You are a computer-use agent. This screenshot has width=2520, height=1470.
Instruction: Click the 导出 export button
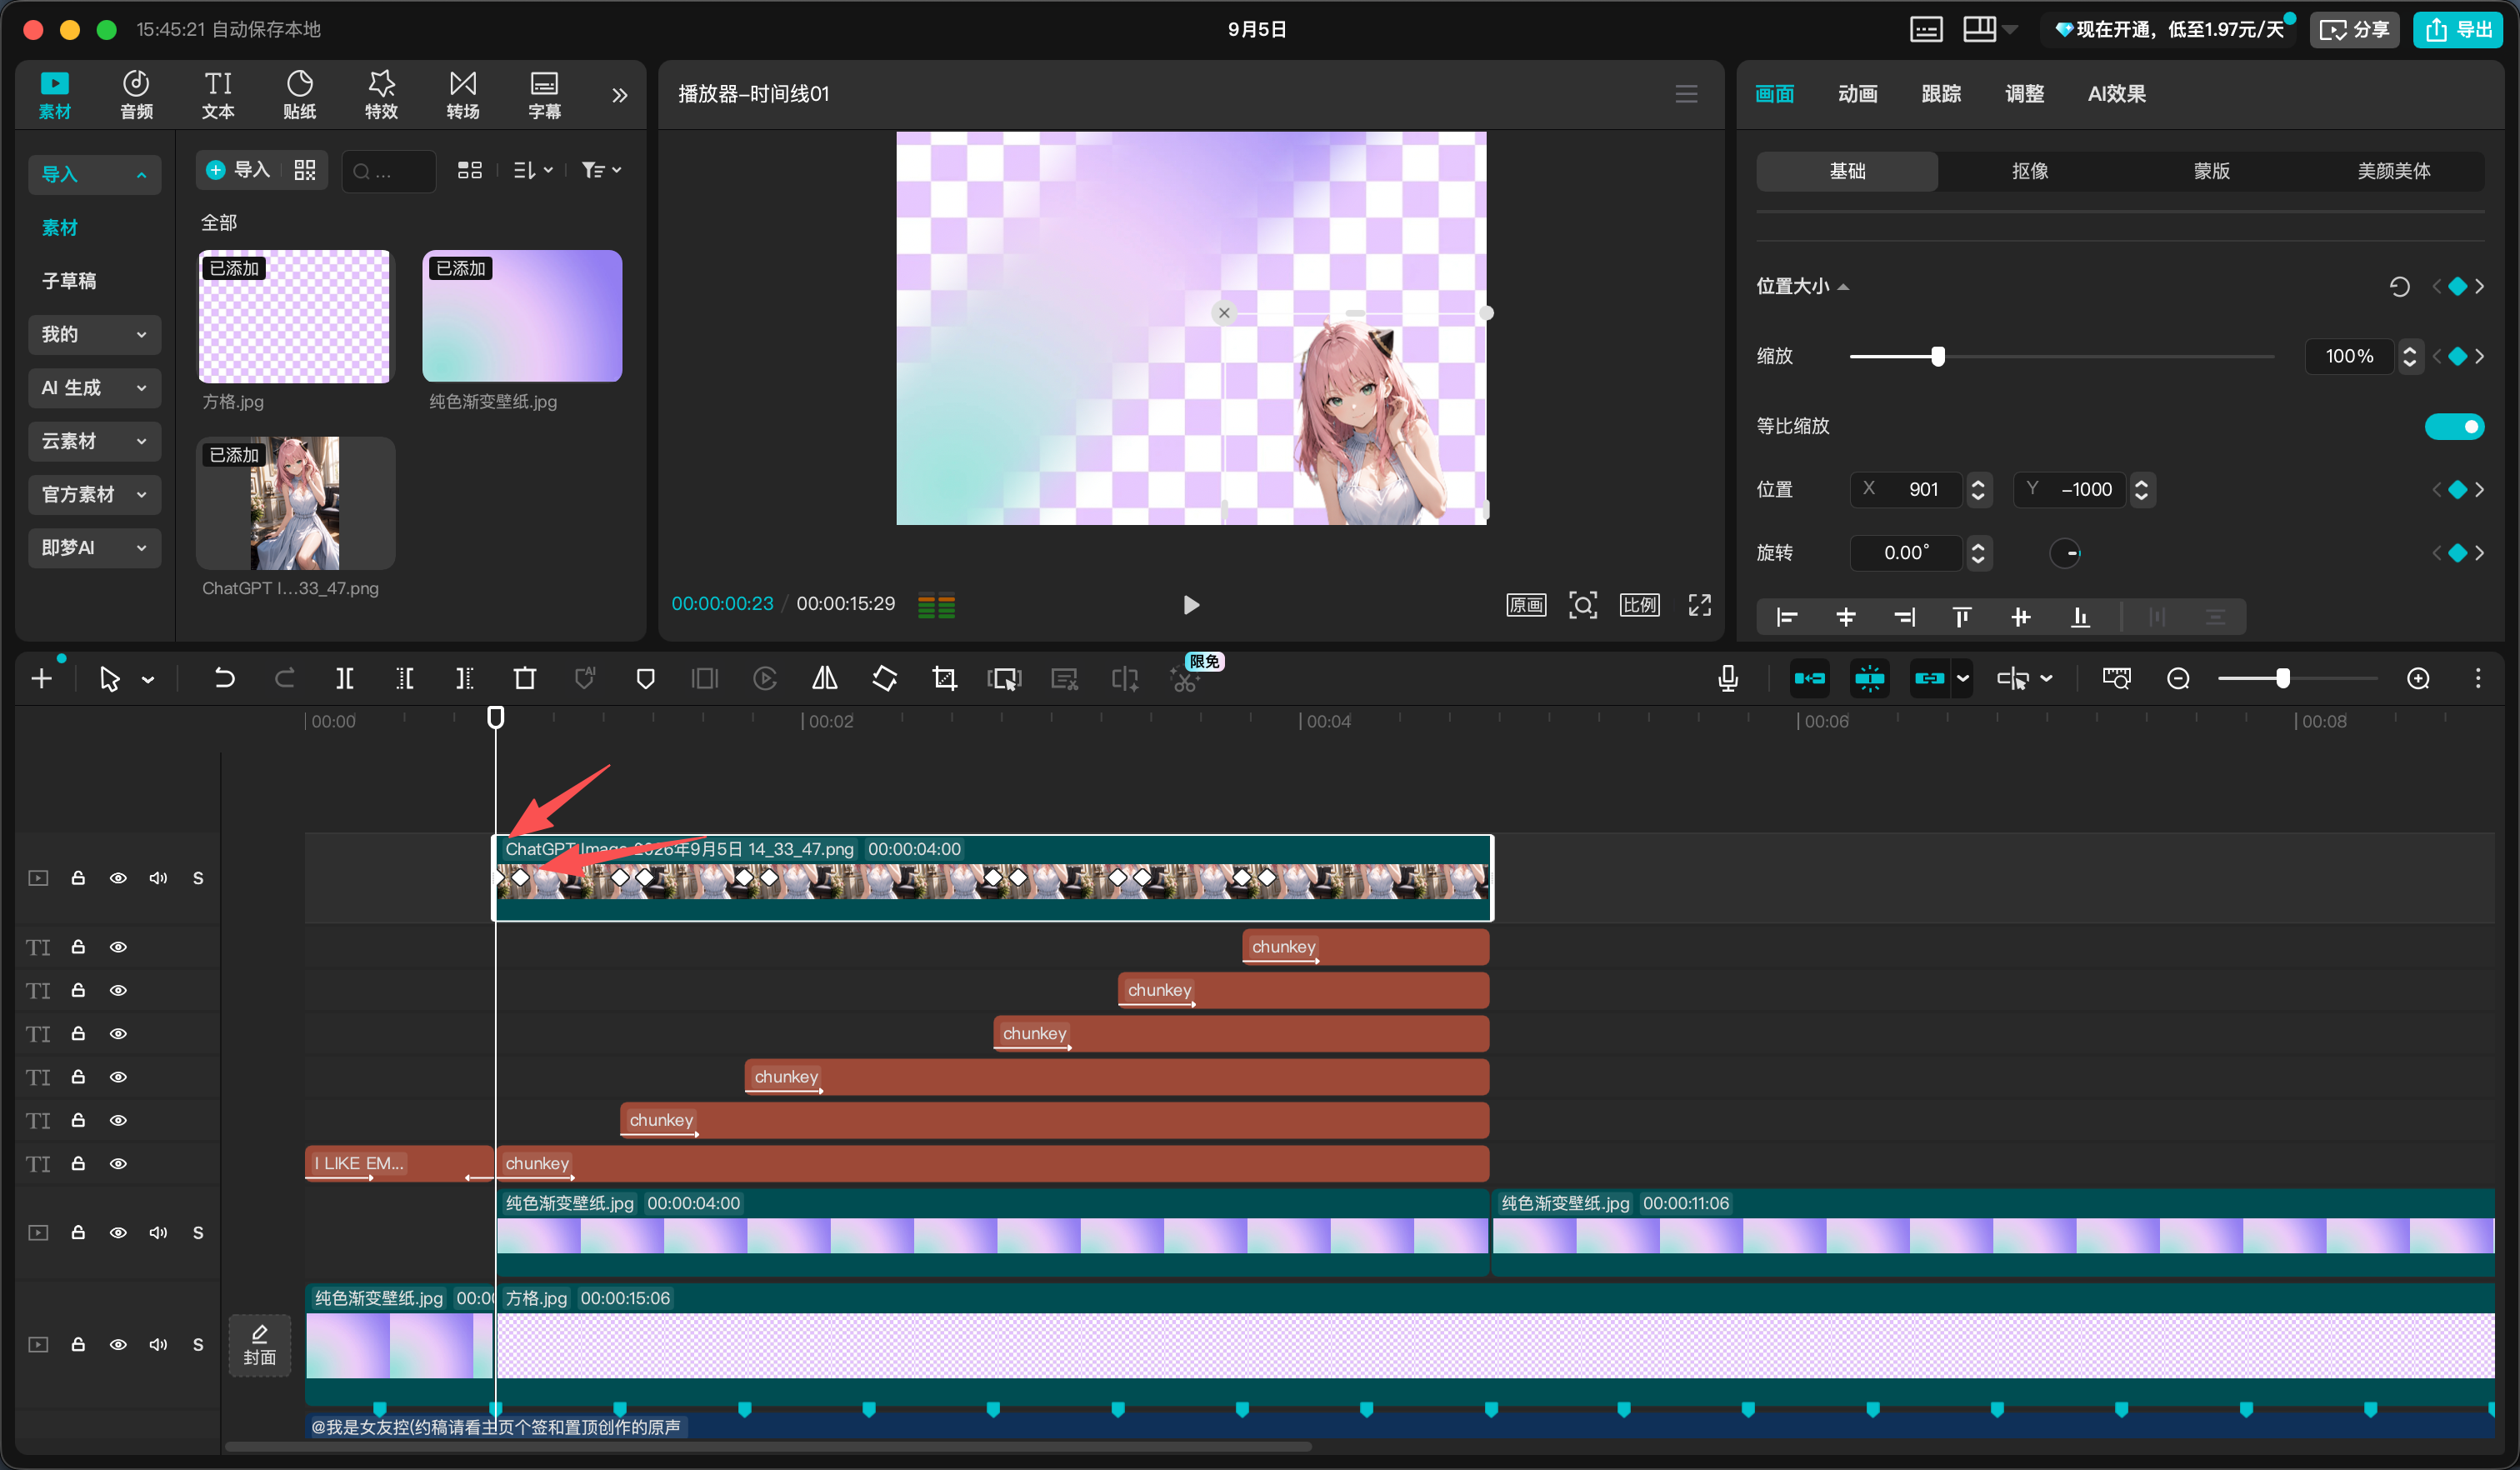click(x=2458, y=29)
